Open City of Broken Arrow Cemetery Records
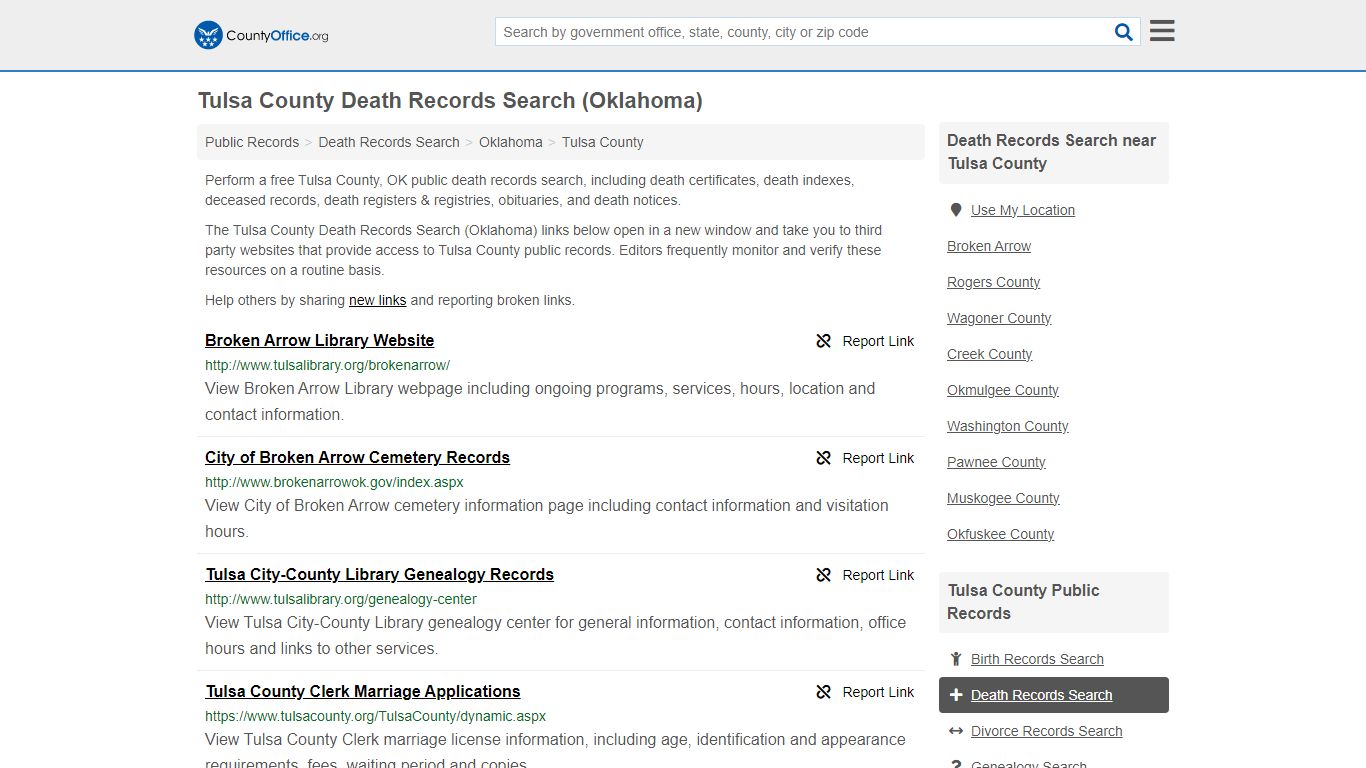 click(358, 457)
